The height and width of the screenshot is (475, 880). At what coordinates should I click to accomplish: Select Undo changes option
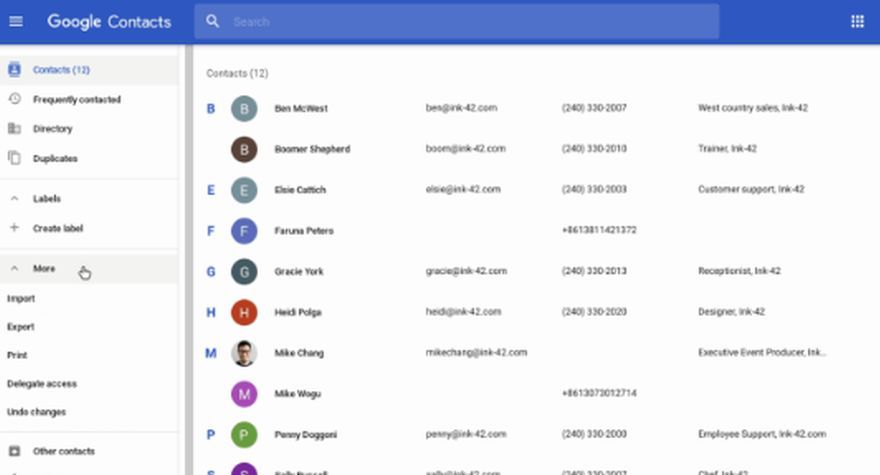pyautogui.click(x=37, y=412)
